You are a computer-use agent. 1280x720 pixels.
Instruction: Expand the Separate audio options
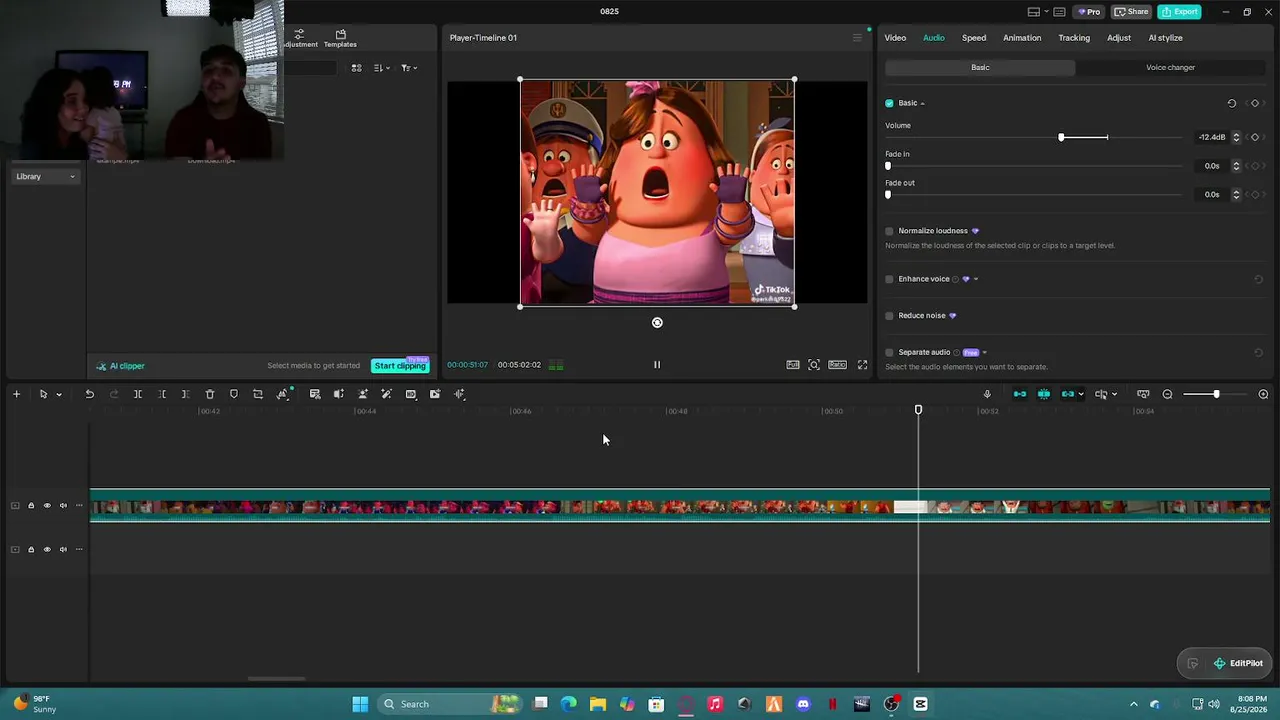pos(985,352)
